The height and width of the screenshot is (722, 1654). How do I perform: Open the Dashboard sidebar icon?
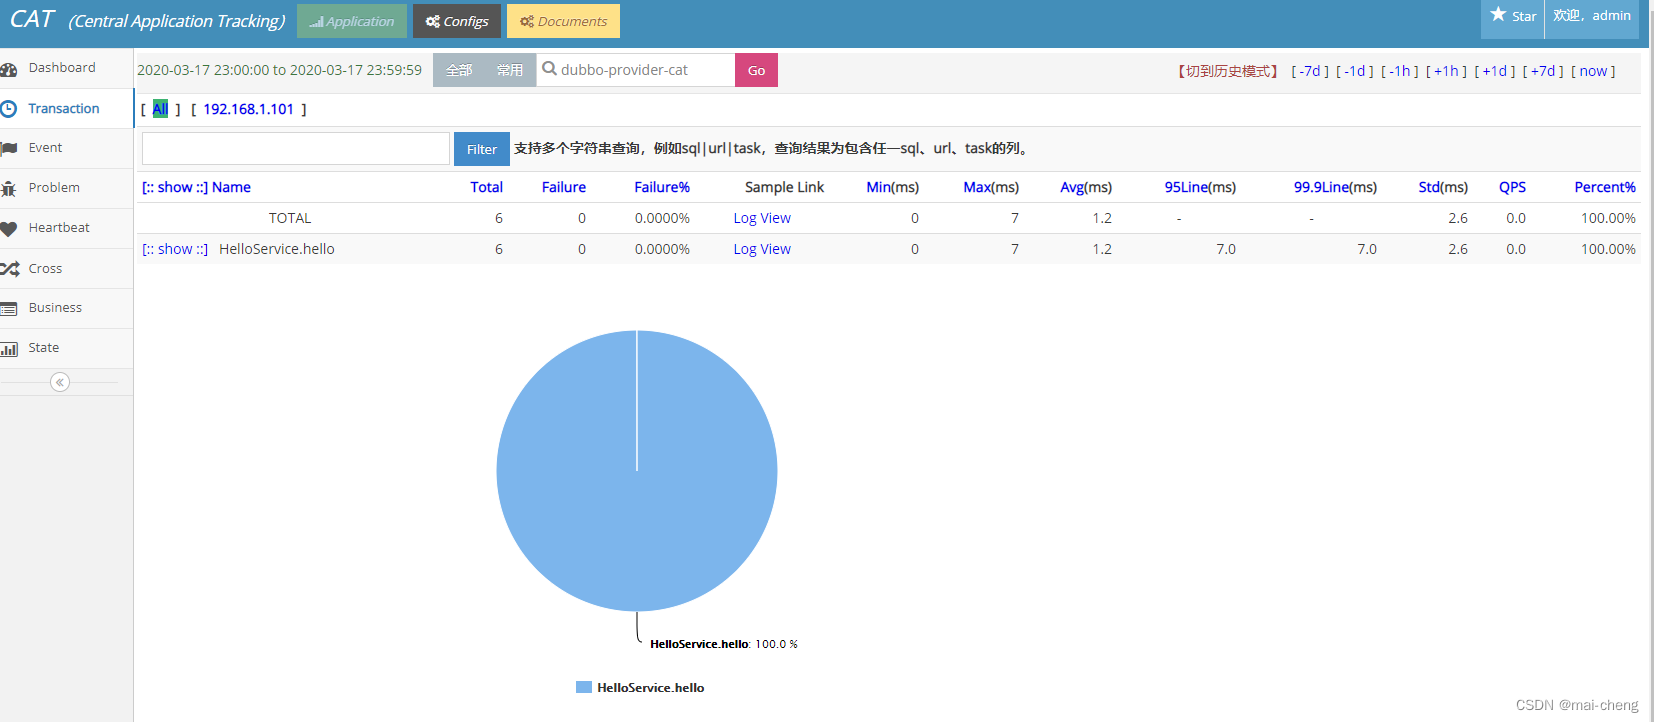tap(9, 69)
